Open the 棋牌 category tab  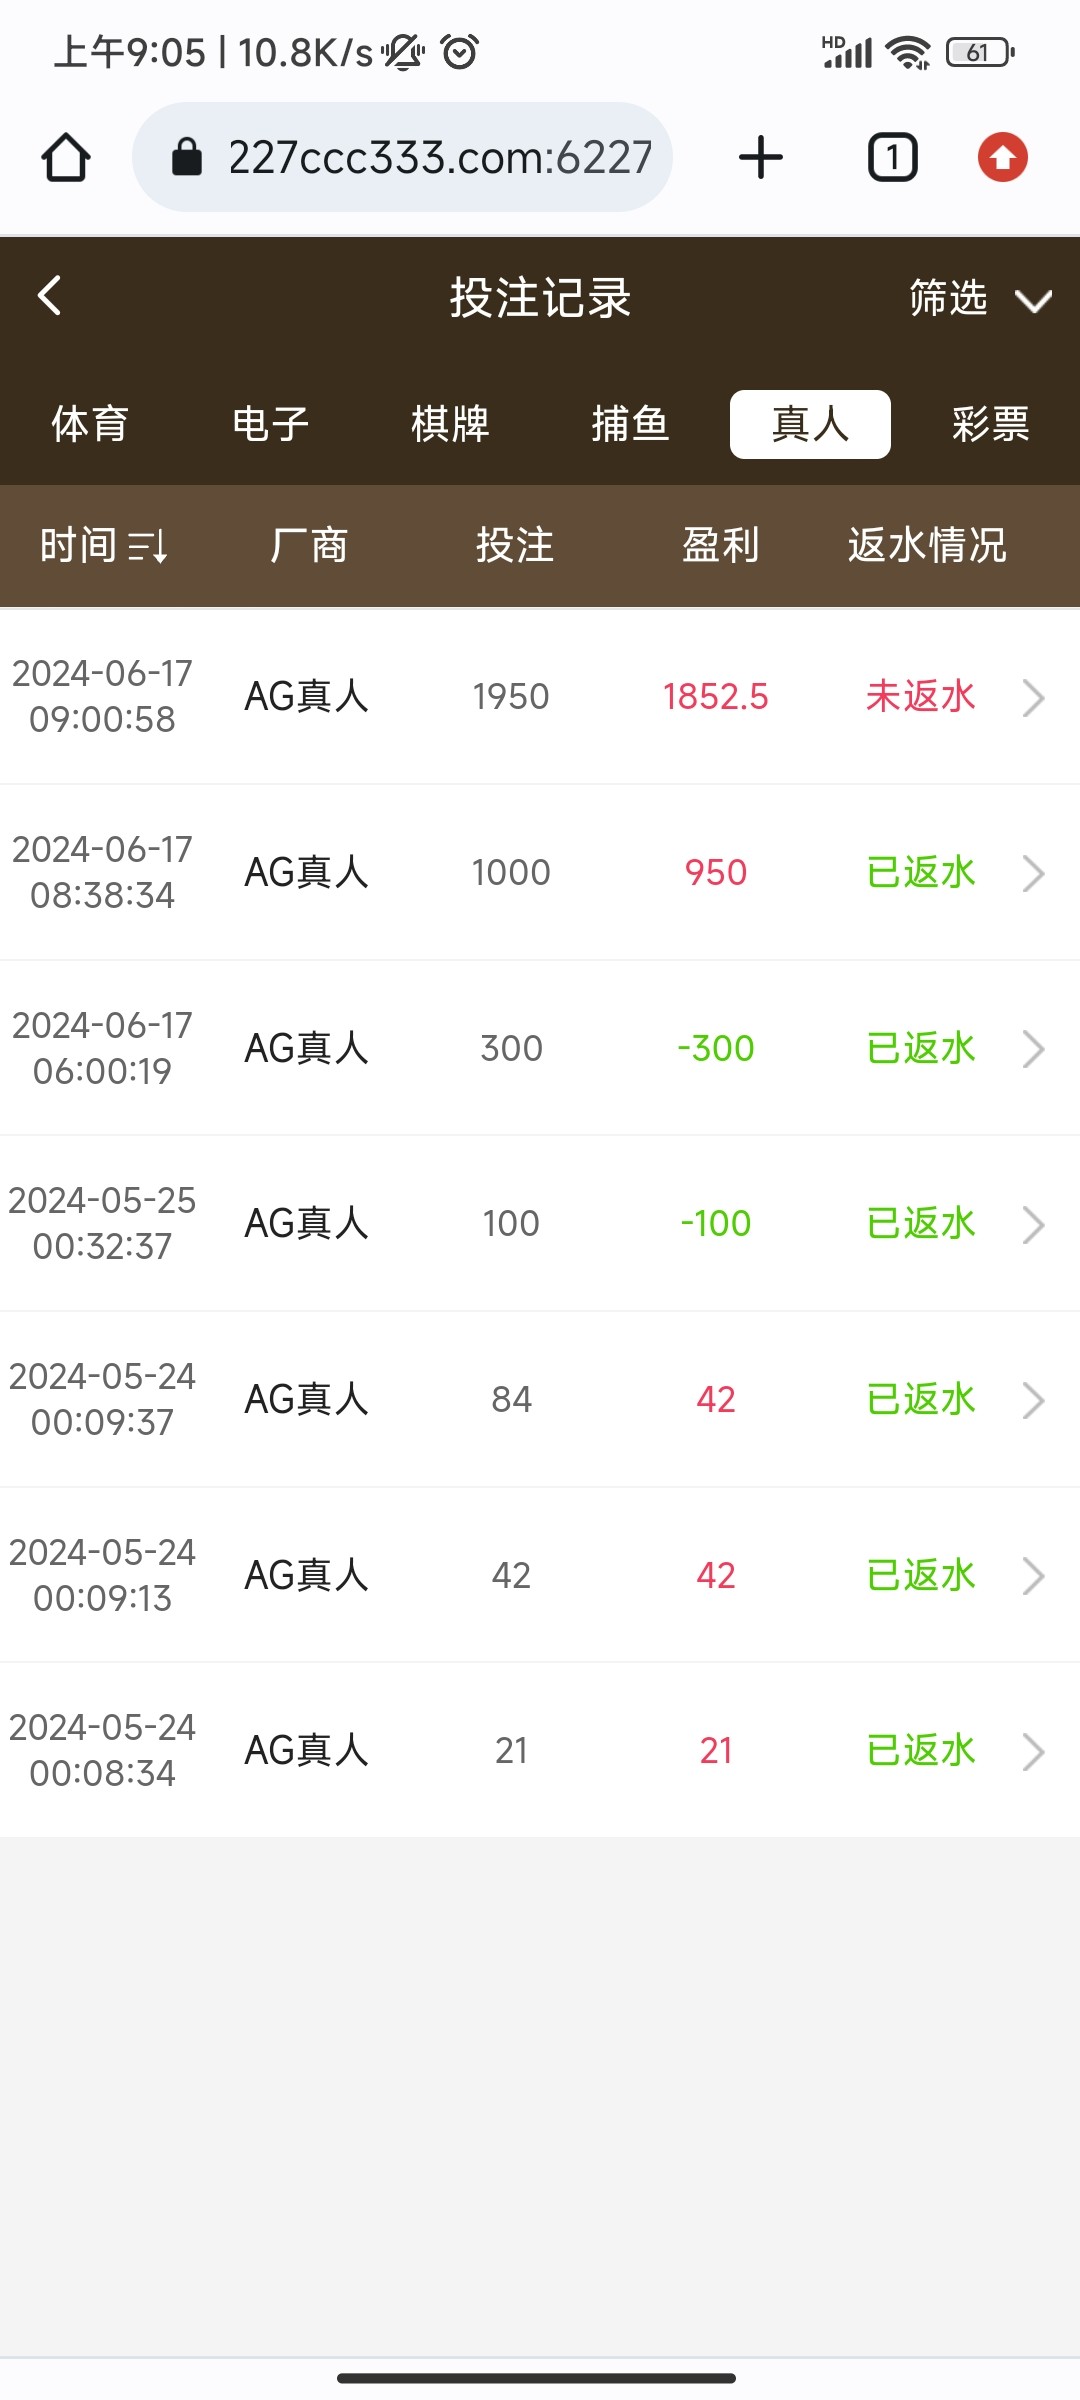450,424
